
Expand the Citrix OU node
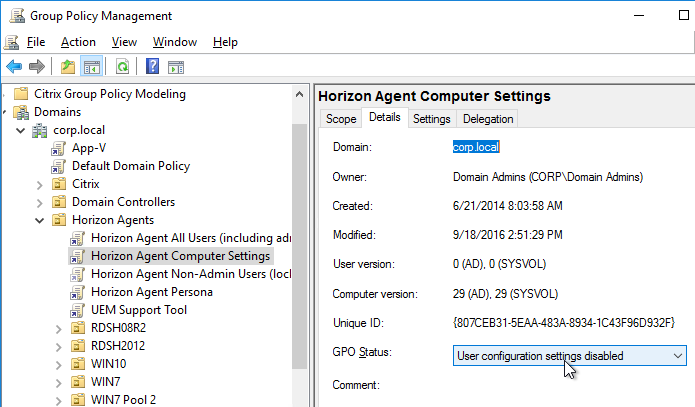point(39,184)
